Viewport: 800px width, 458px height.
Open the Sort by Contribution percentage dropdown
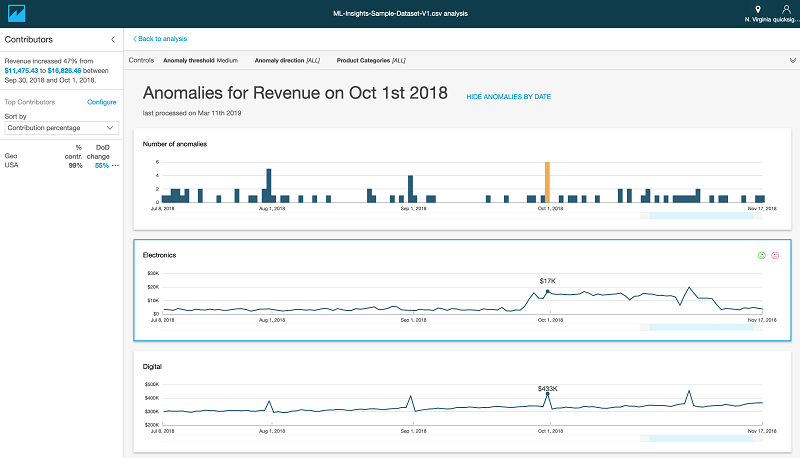(x=61, y=128)
